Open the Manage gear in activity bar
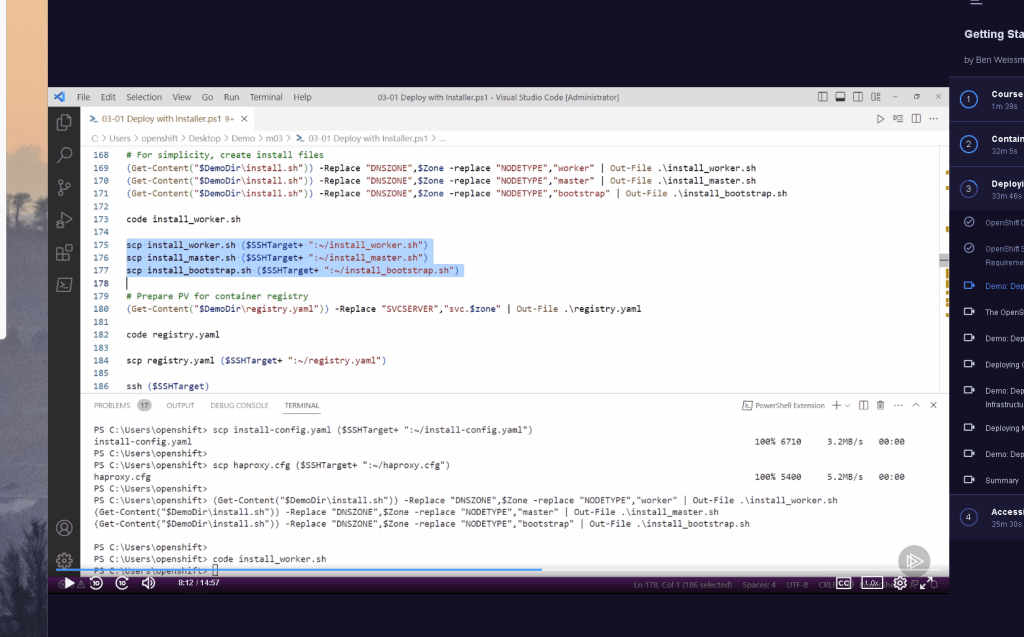This screenshot has height=637, width=1024. pyautogui.click(x=64, y=561)
